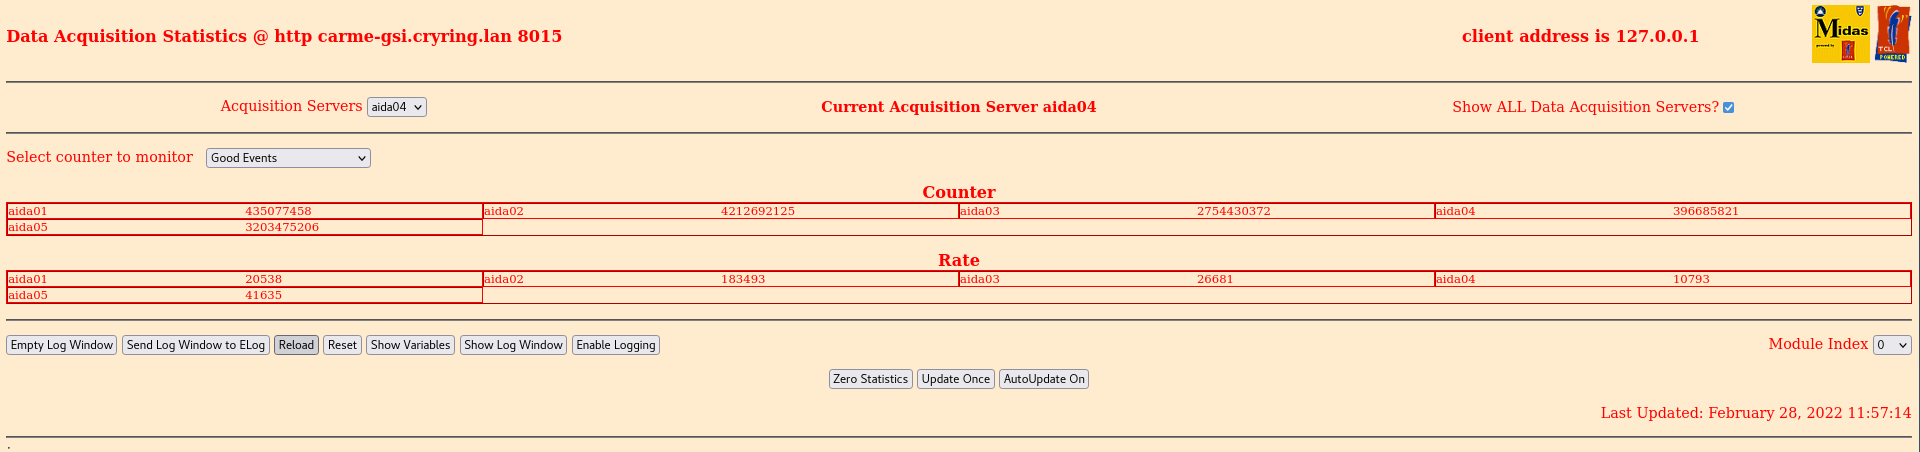Click the Rate section heading
1920x452 pixels.
click(x=959, y=260)
